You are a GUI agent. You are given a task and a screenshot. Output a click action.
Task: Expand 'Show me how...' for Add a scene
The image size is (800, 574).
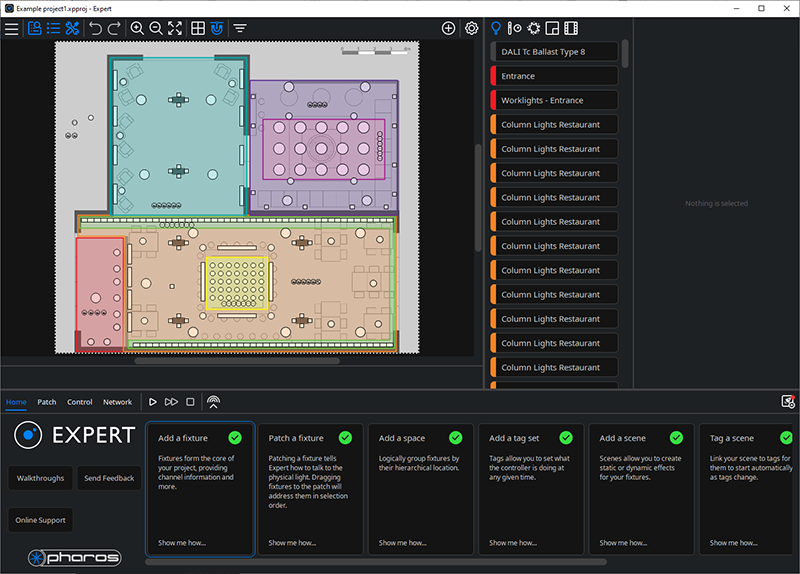coord(624,543)
